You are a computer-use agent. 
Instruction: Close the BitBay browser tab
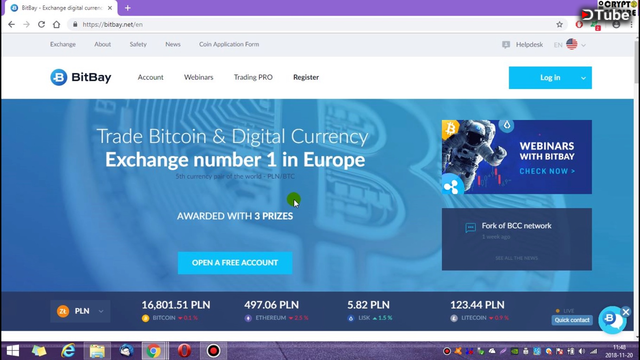click(110, 8)
